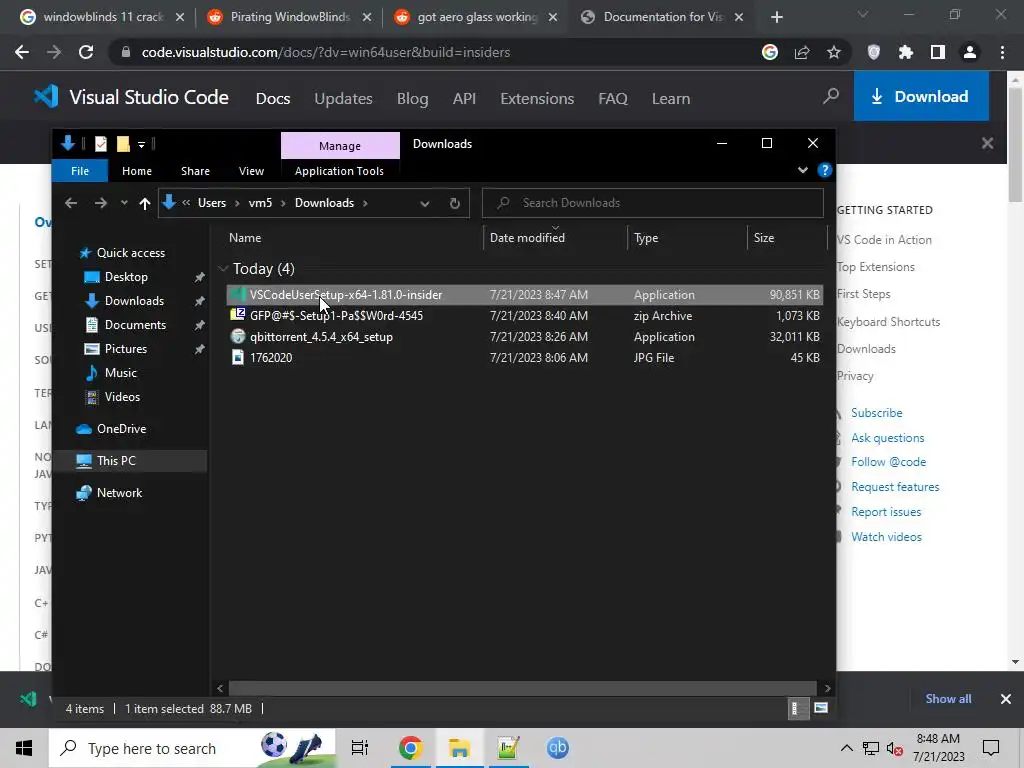Open the address bar history dropdown
The width and height of the screenshot is (1024, 768).
(424, 203)
